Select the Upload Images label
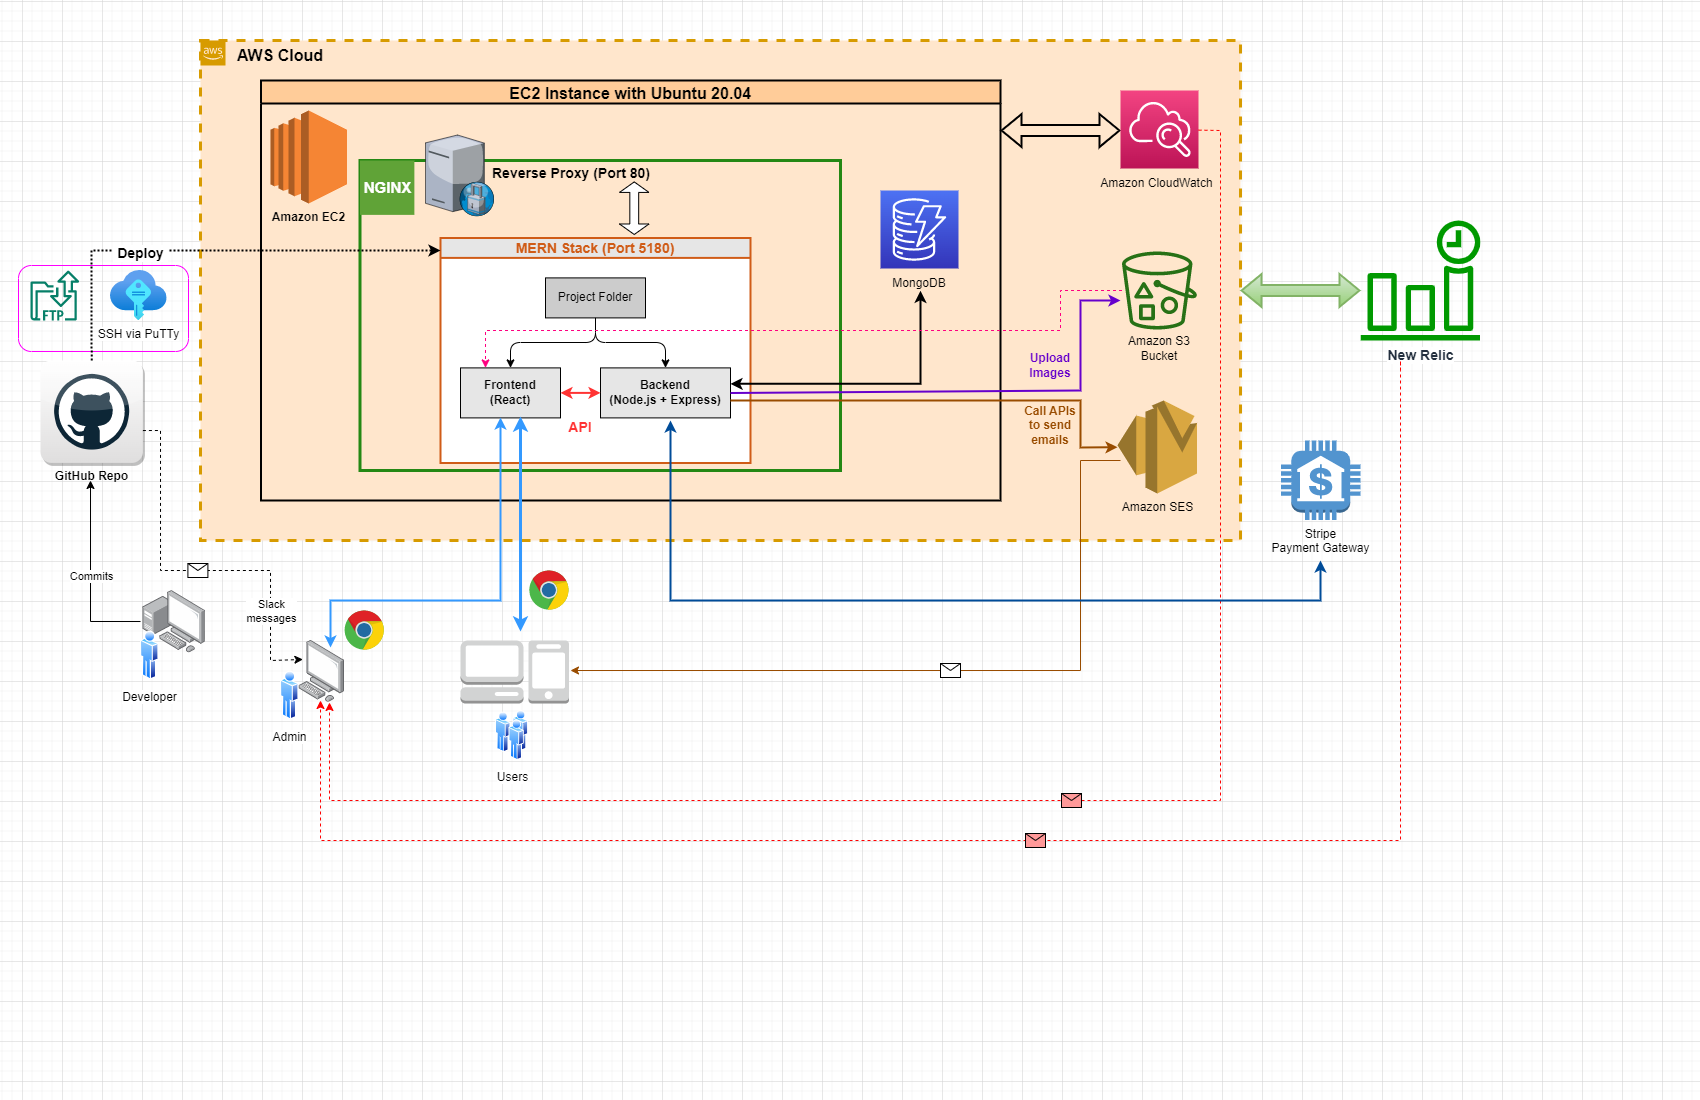The height and width of the screenshot is (1100, 1700). pos(1050,365)
